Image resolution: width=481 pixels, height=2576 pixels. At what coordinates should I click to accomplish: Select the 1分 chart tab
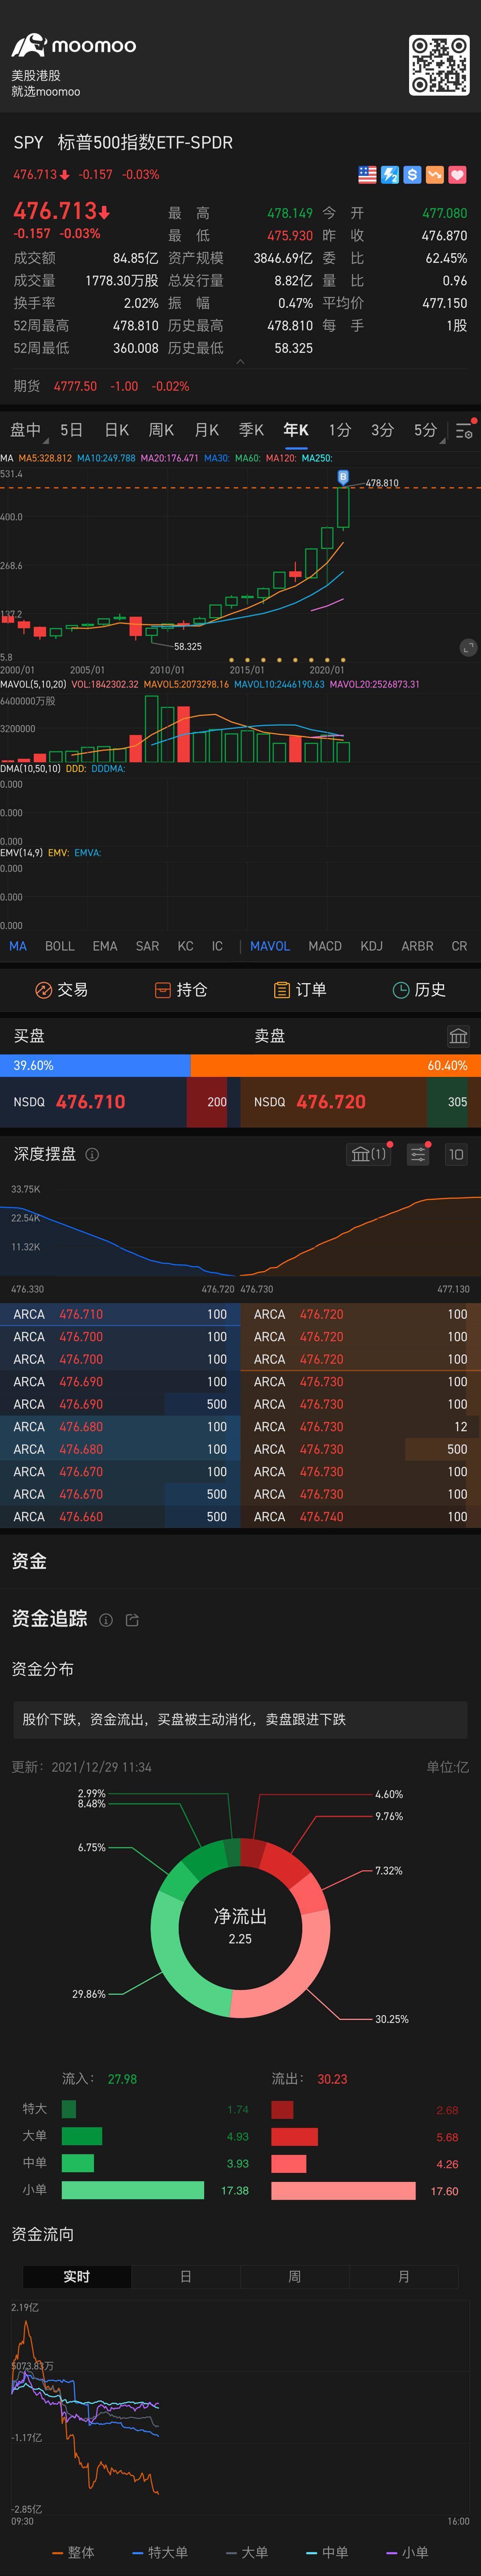coord(340,430)
